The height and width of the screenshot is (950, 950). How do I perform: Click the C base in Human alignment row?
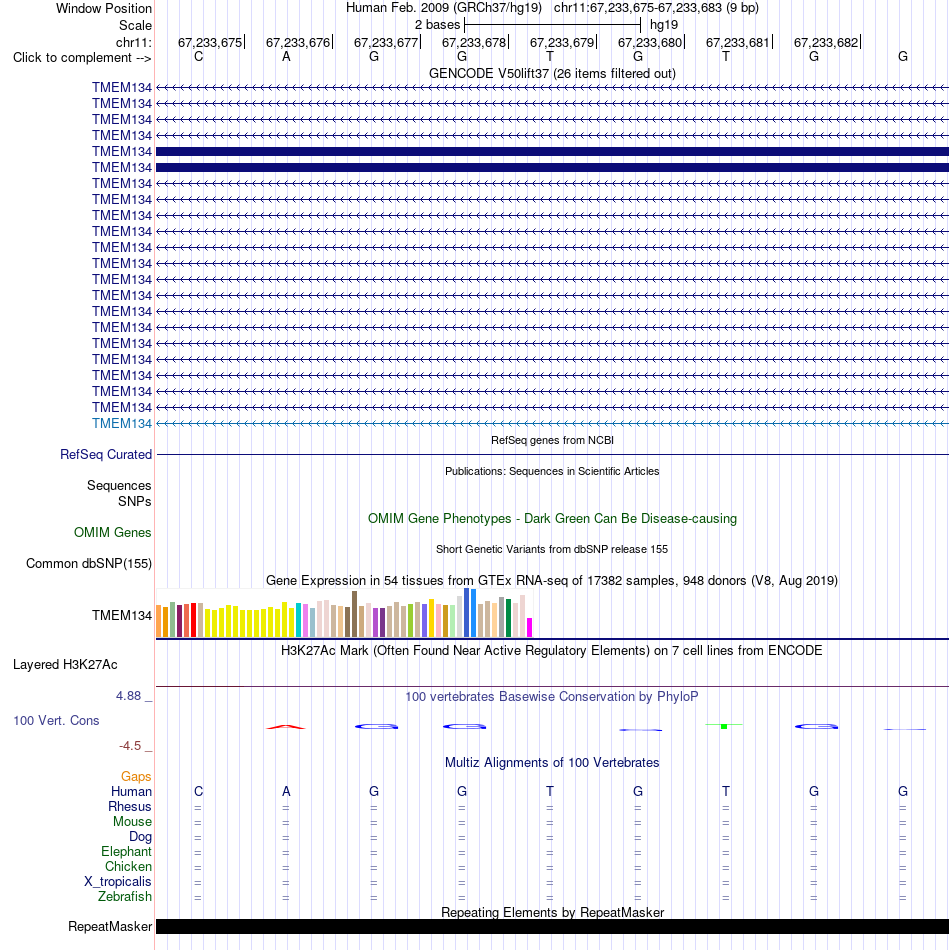pyautogui.click(x=198, y=791)
